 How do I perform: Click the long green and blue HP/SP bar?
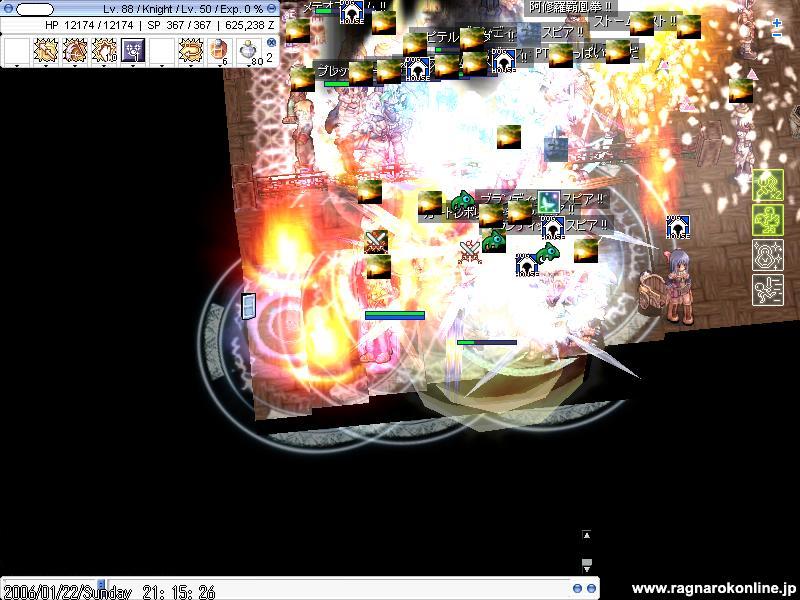395,315
